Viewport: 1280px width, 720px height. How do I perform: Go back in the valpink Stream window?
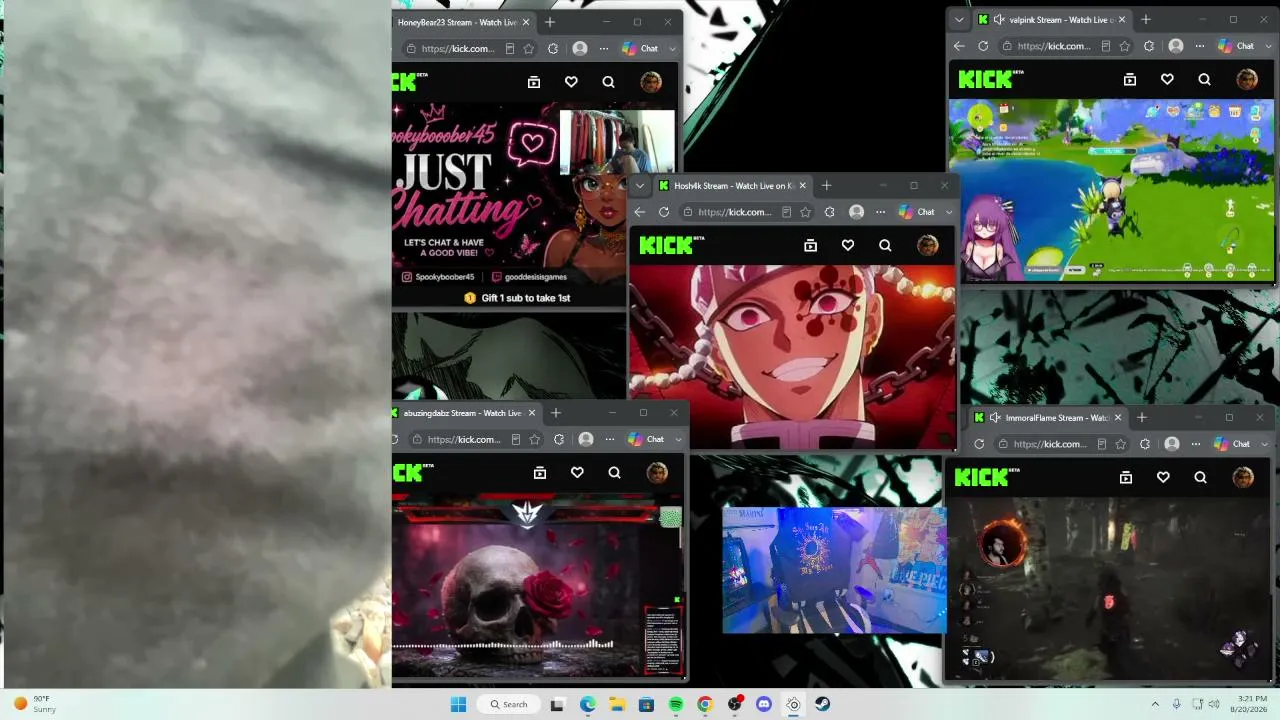959,46
